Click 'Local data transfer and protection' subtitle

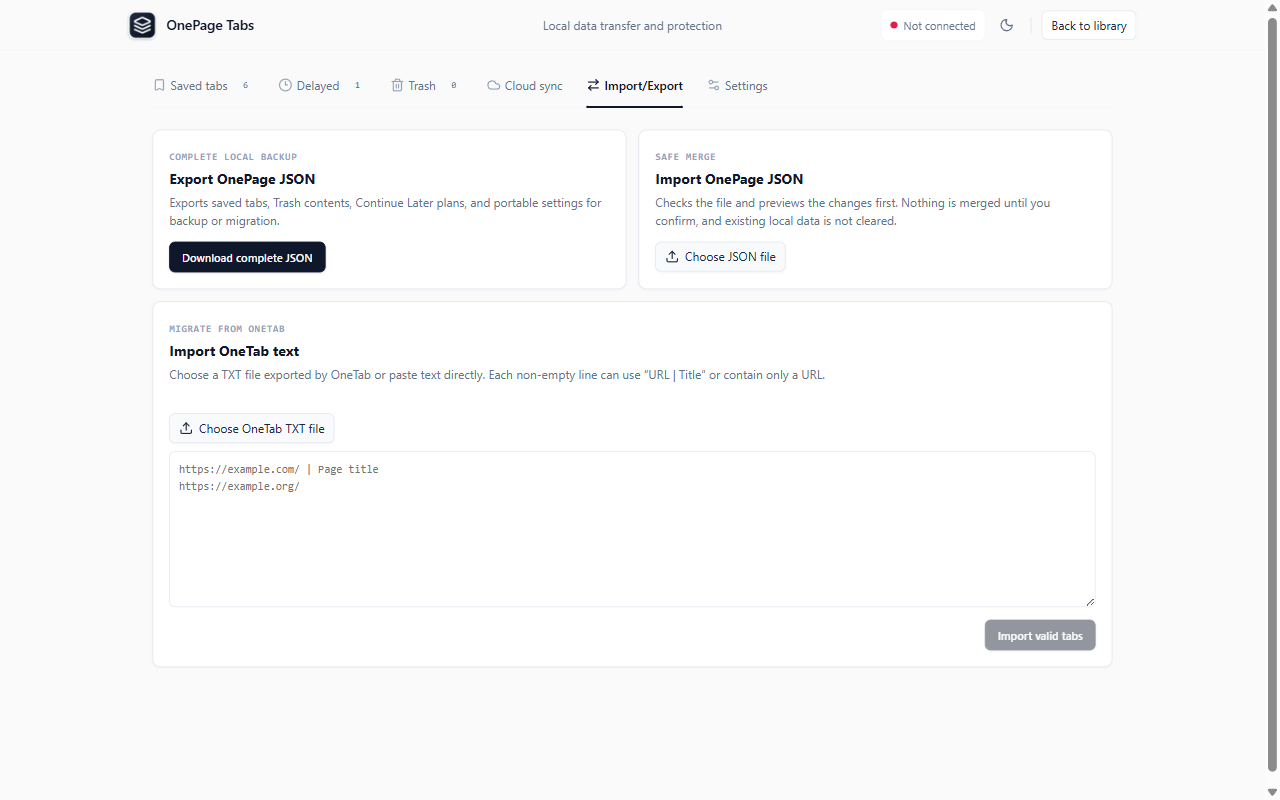tap(632, 26)
